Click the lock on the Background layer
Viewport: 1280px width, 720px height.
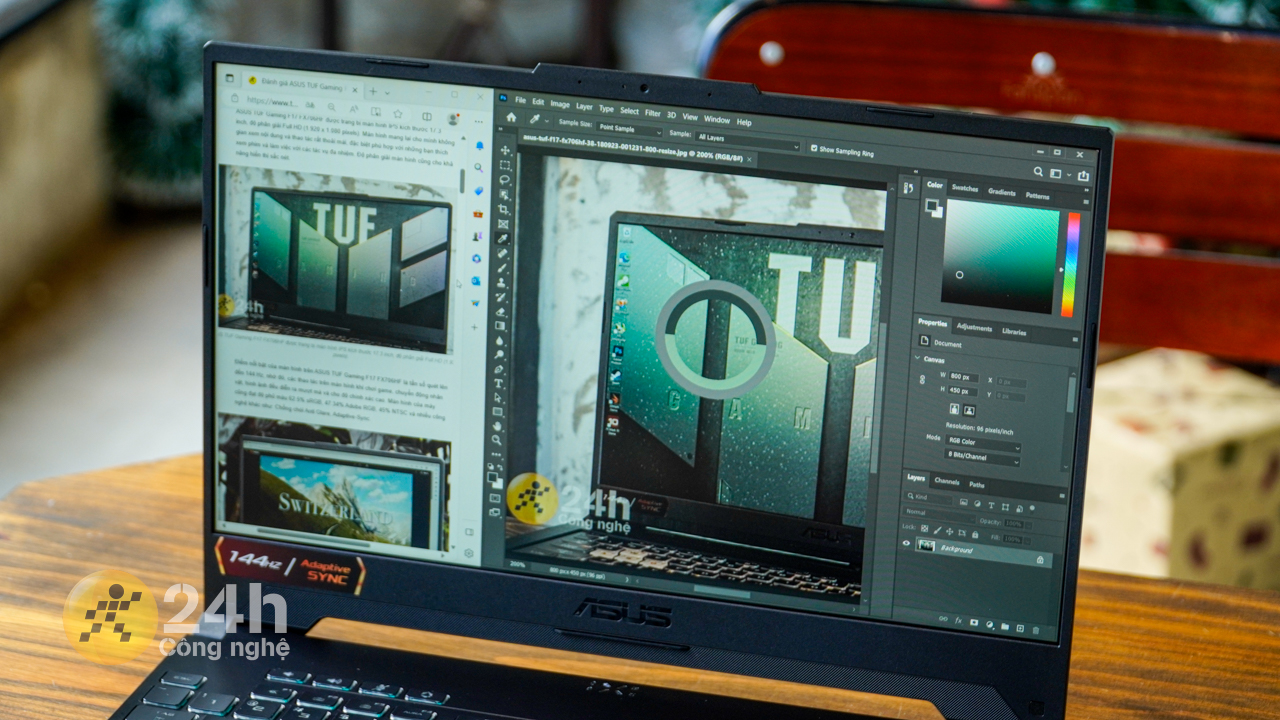[1041, 561]
